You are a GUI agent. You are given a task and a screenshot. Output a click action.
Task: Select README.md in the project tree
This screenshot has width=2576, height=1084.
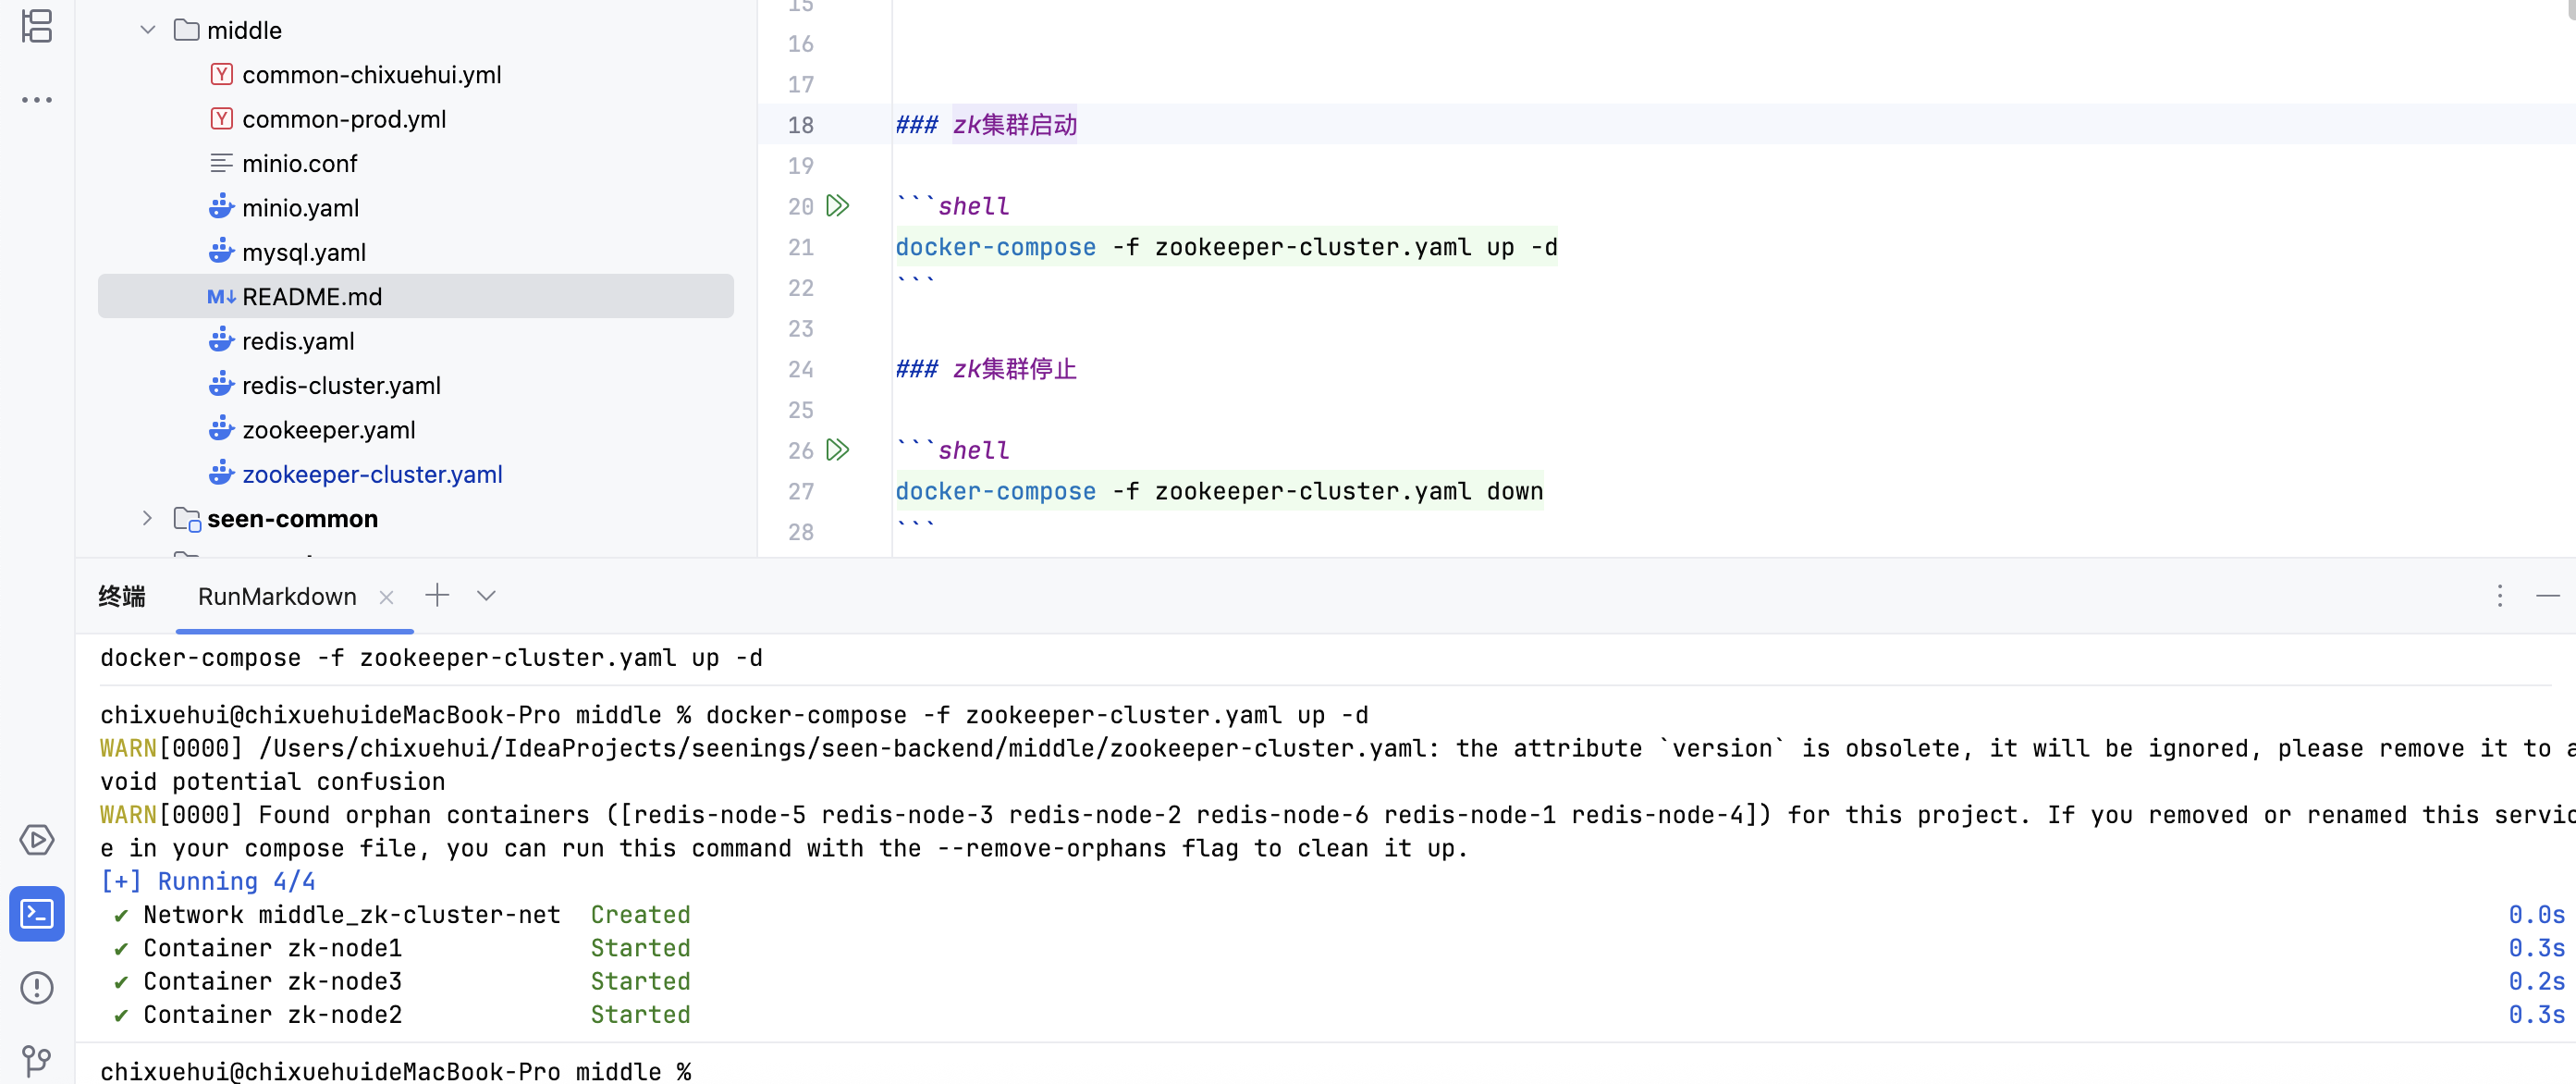[311, 297]
